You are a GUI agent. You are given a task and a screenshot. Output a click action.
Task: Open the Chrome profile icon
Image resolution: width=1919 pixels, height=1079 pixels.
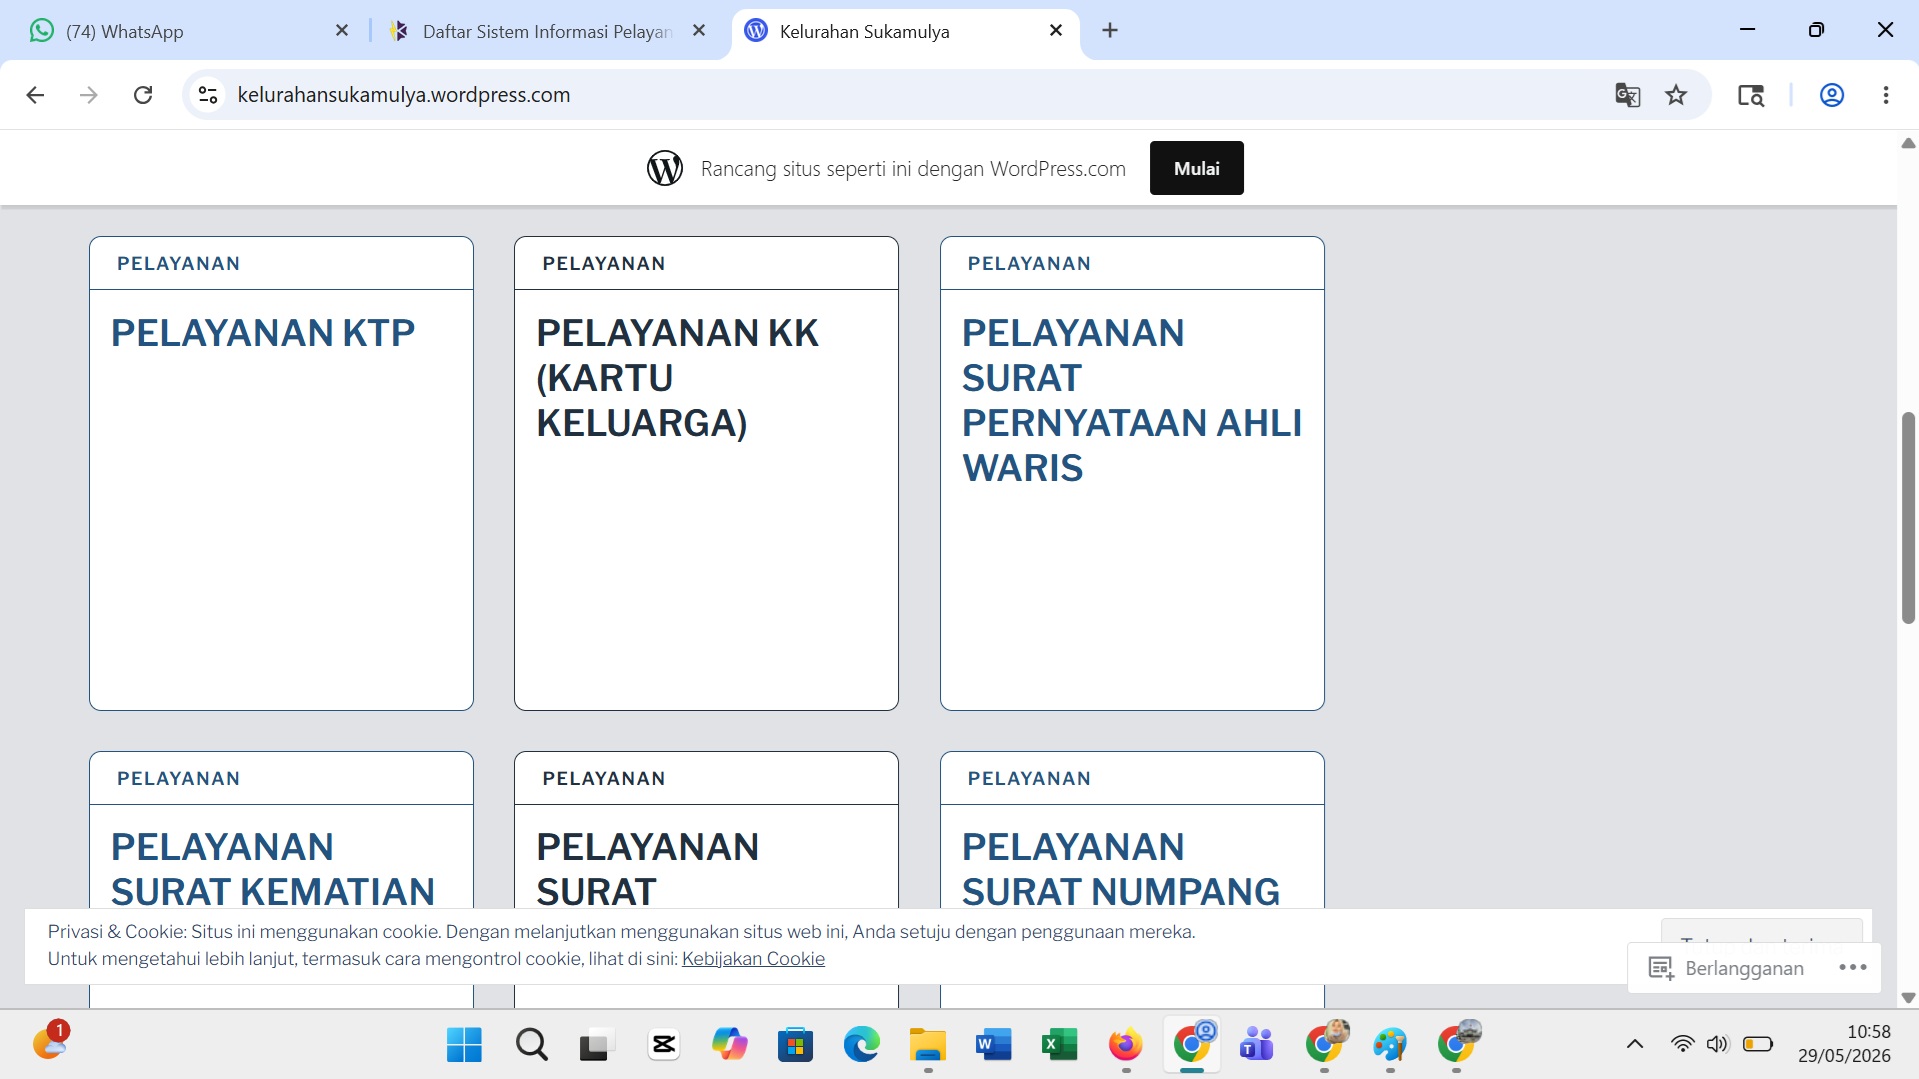tap(1831, 95)
